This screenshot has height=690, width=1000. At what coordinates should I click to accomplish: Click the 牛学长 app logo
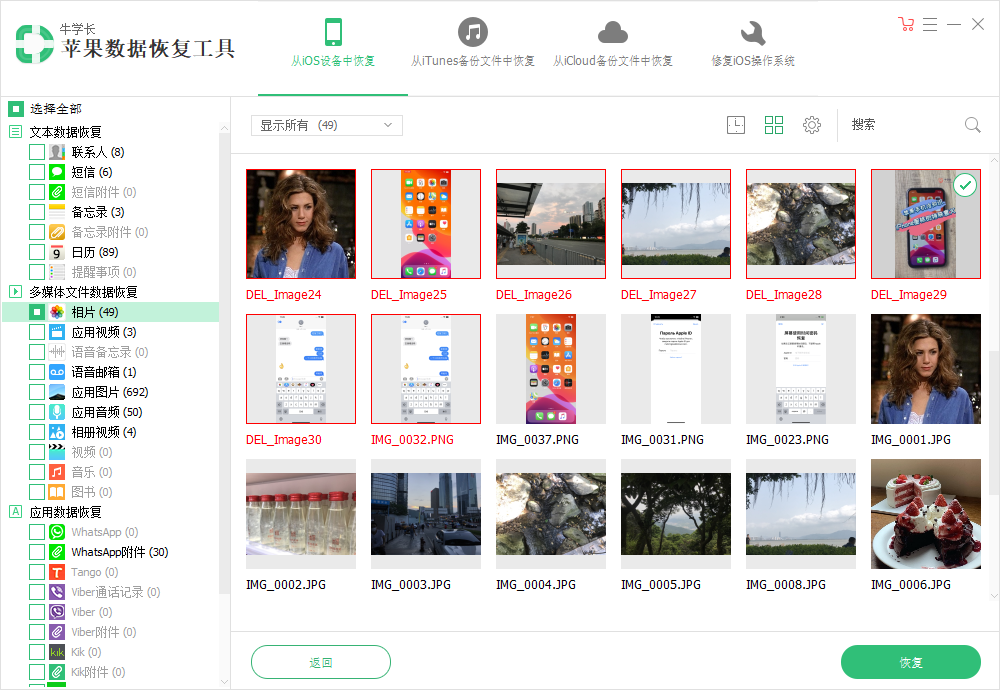pyautogui.click(x=34, y=44)
